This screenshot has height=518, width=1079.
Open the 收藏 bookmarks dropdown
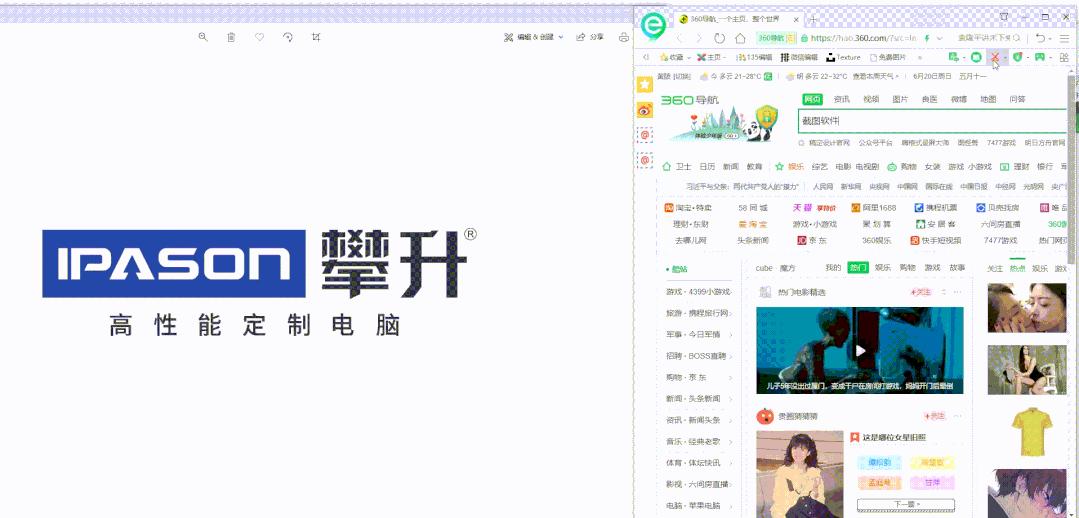[x=673, y=58]
